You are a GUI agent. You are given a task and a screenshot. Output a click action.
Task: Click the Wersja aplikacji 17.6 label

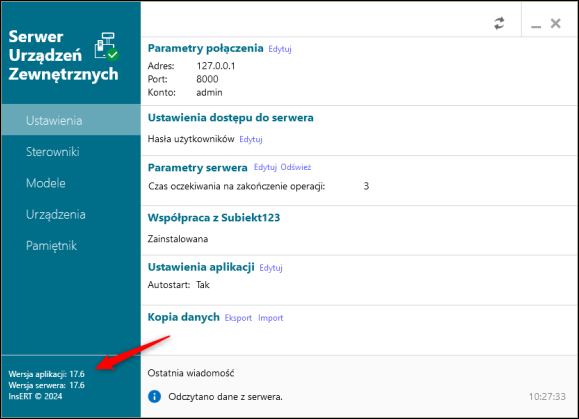pyautogui.click(x=47, y=374)
